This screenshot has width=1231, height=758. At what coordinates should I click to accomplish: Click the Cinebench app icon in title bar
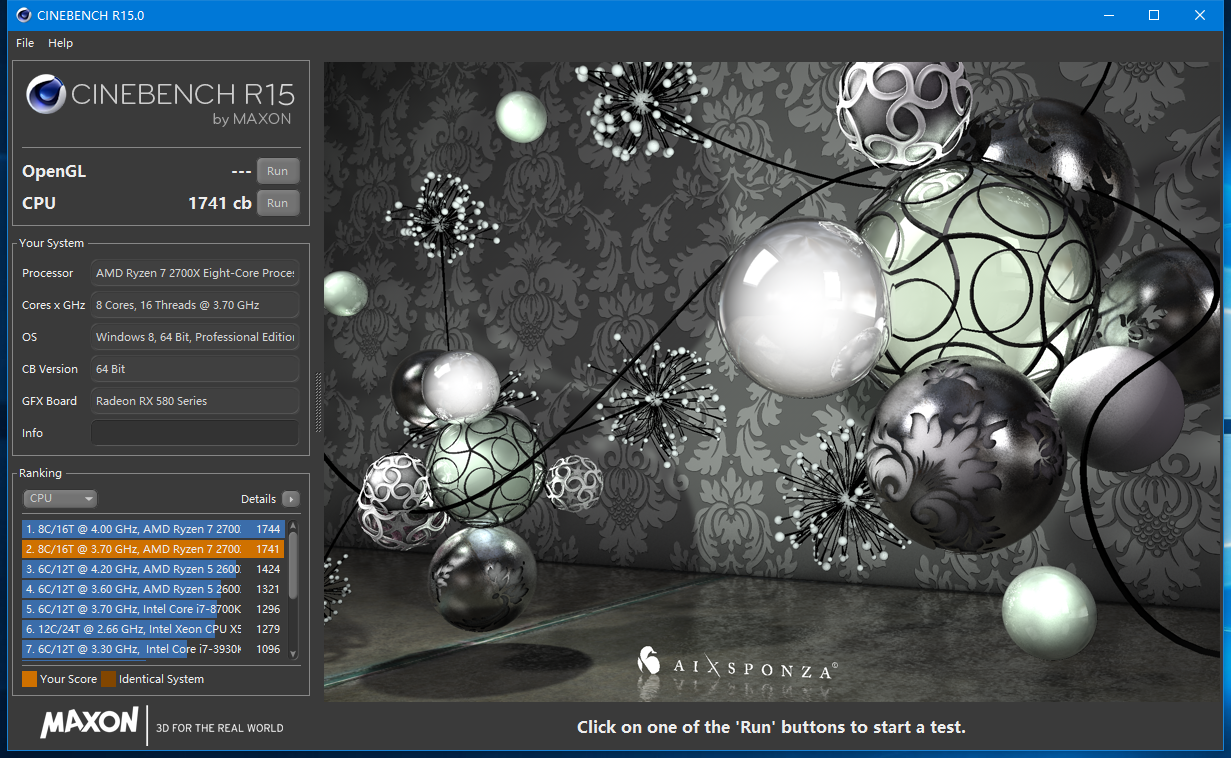click(22, 15)
